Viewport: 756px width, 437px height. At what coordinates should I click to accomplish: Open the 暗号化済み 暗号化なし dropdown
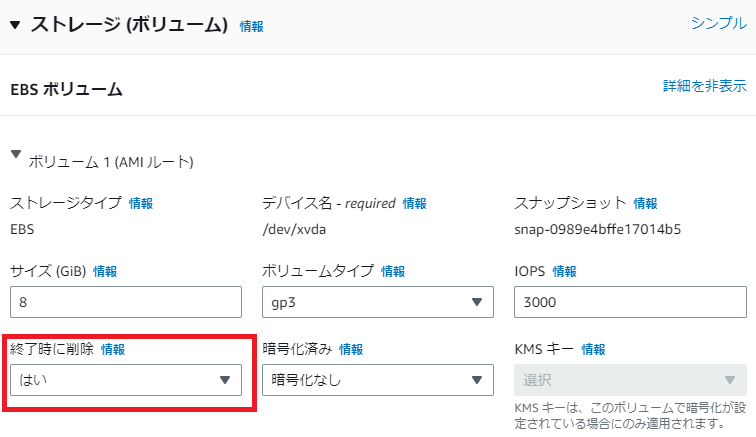(x=378, y=380)
